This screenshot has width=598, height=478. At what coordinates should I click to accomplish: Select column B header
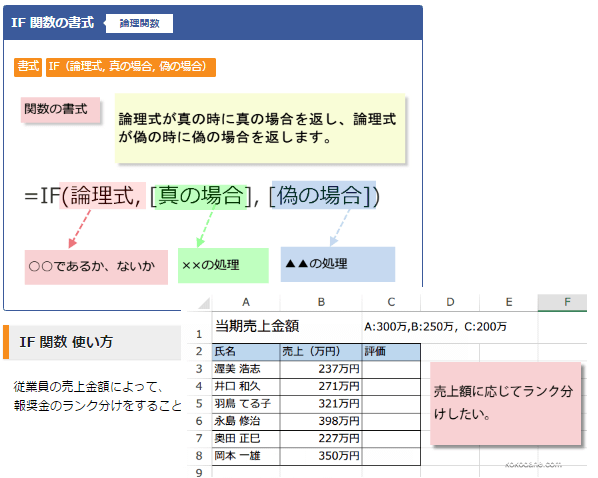(x=321, y=303)
